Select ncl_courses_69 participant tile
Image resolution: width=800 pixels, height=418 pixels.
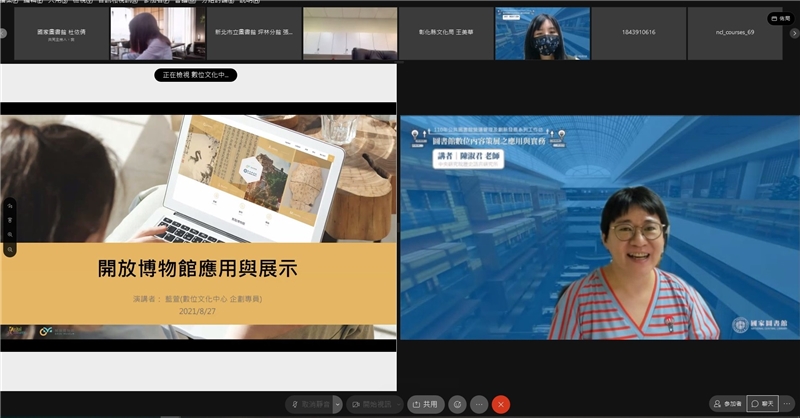click(x=735, y=34)
